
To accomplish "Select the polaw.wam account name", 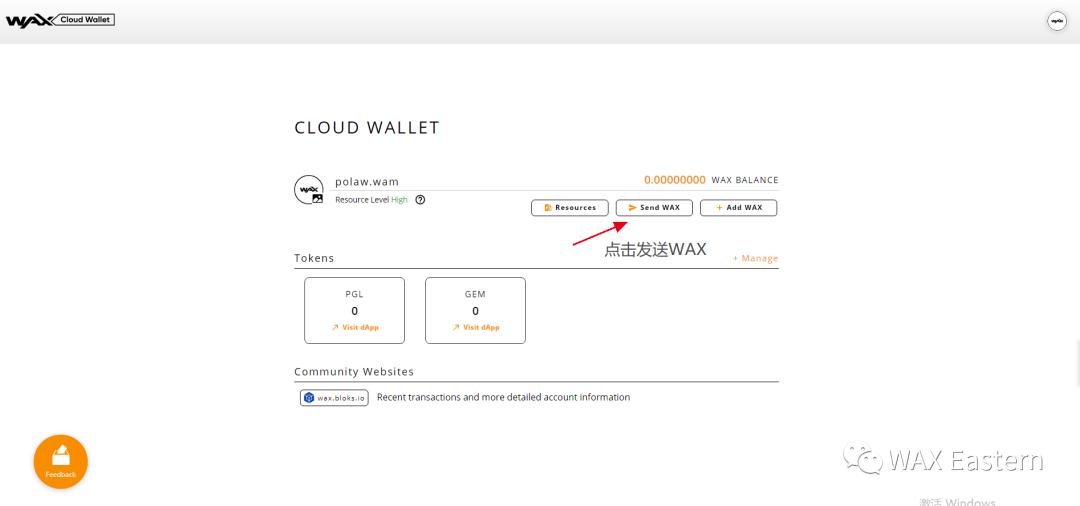I will 367,182.
